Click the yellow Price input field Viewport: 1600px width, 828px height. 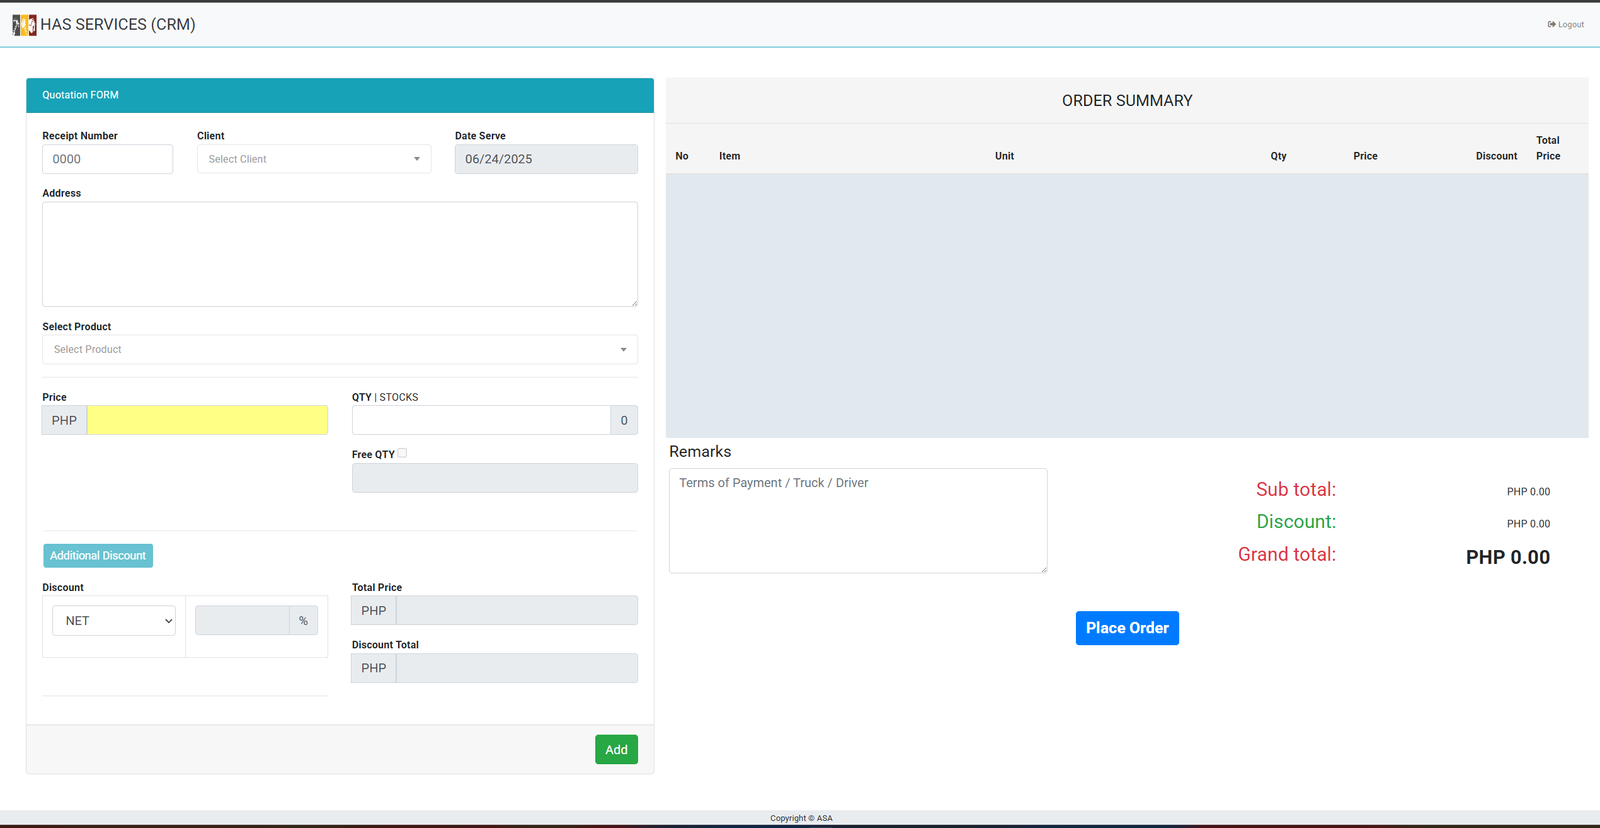(x=207, y=421)
